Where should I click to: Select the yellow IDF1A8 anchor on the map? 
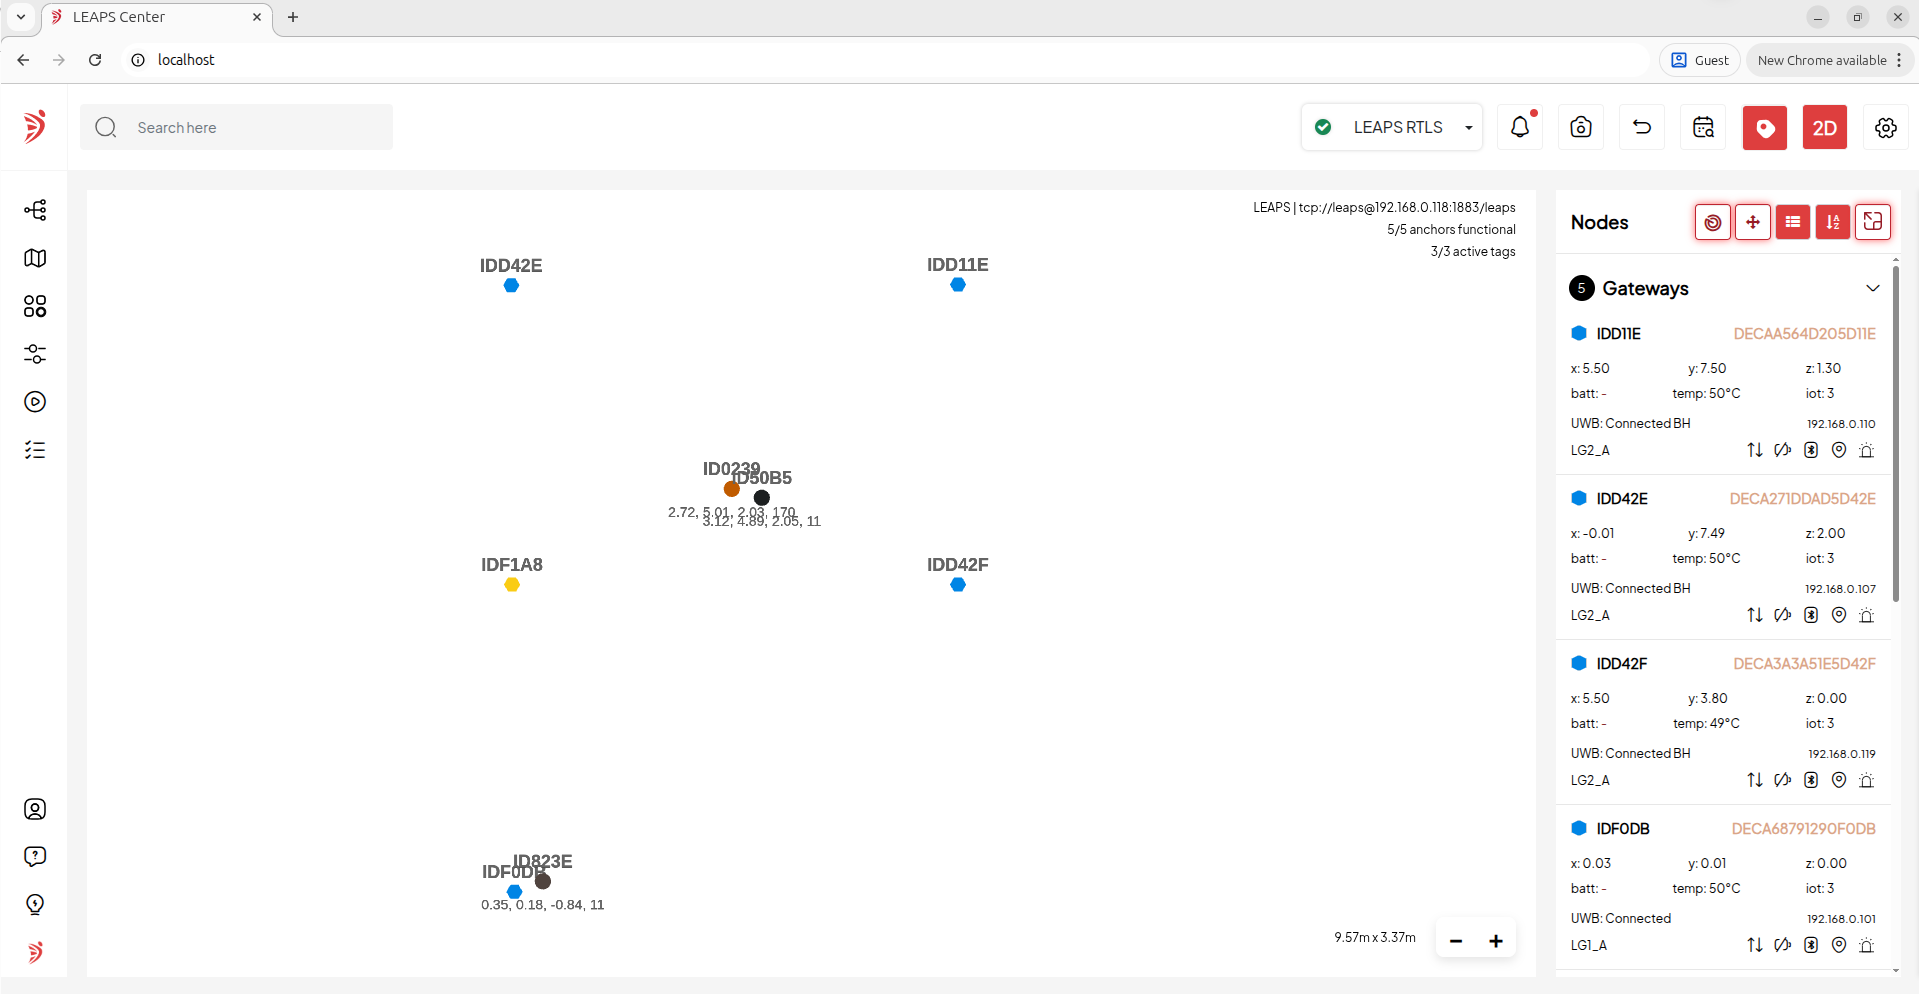click(x=512, y=585)
